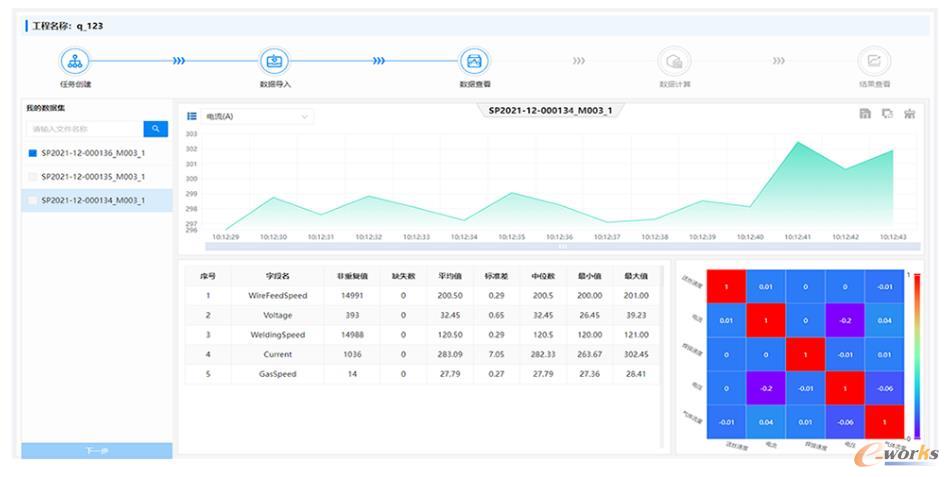
Task: Check dataset SP2021-12-000134_M003_1
Action: pos(33,200)
